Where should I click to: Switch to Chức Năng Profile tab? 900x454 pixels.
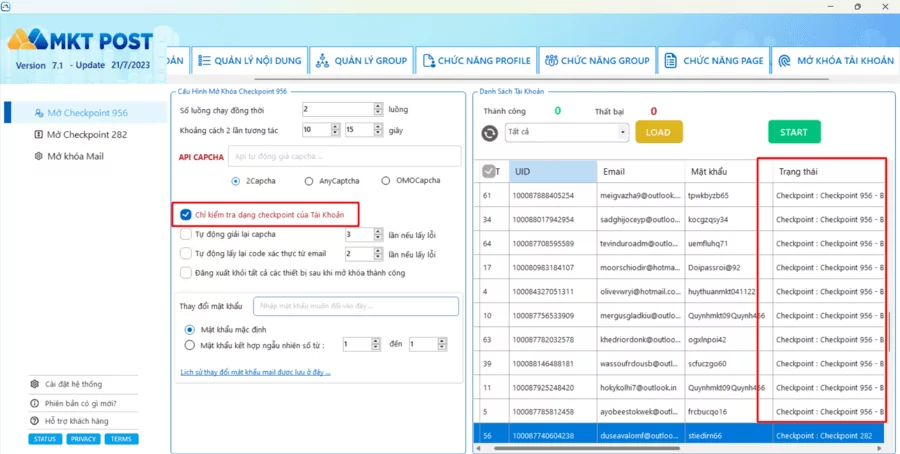476,60
